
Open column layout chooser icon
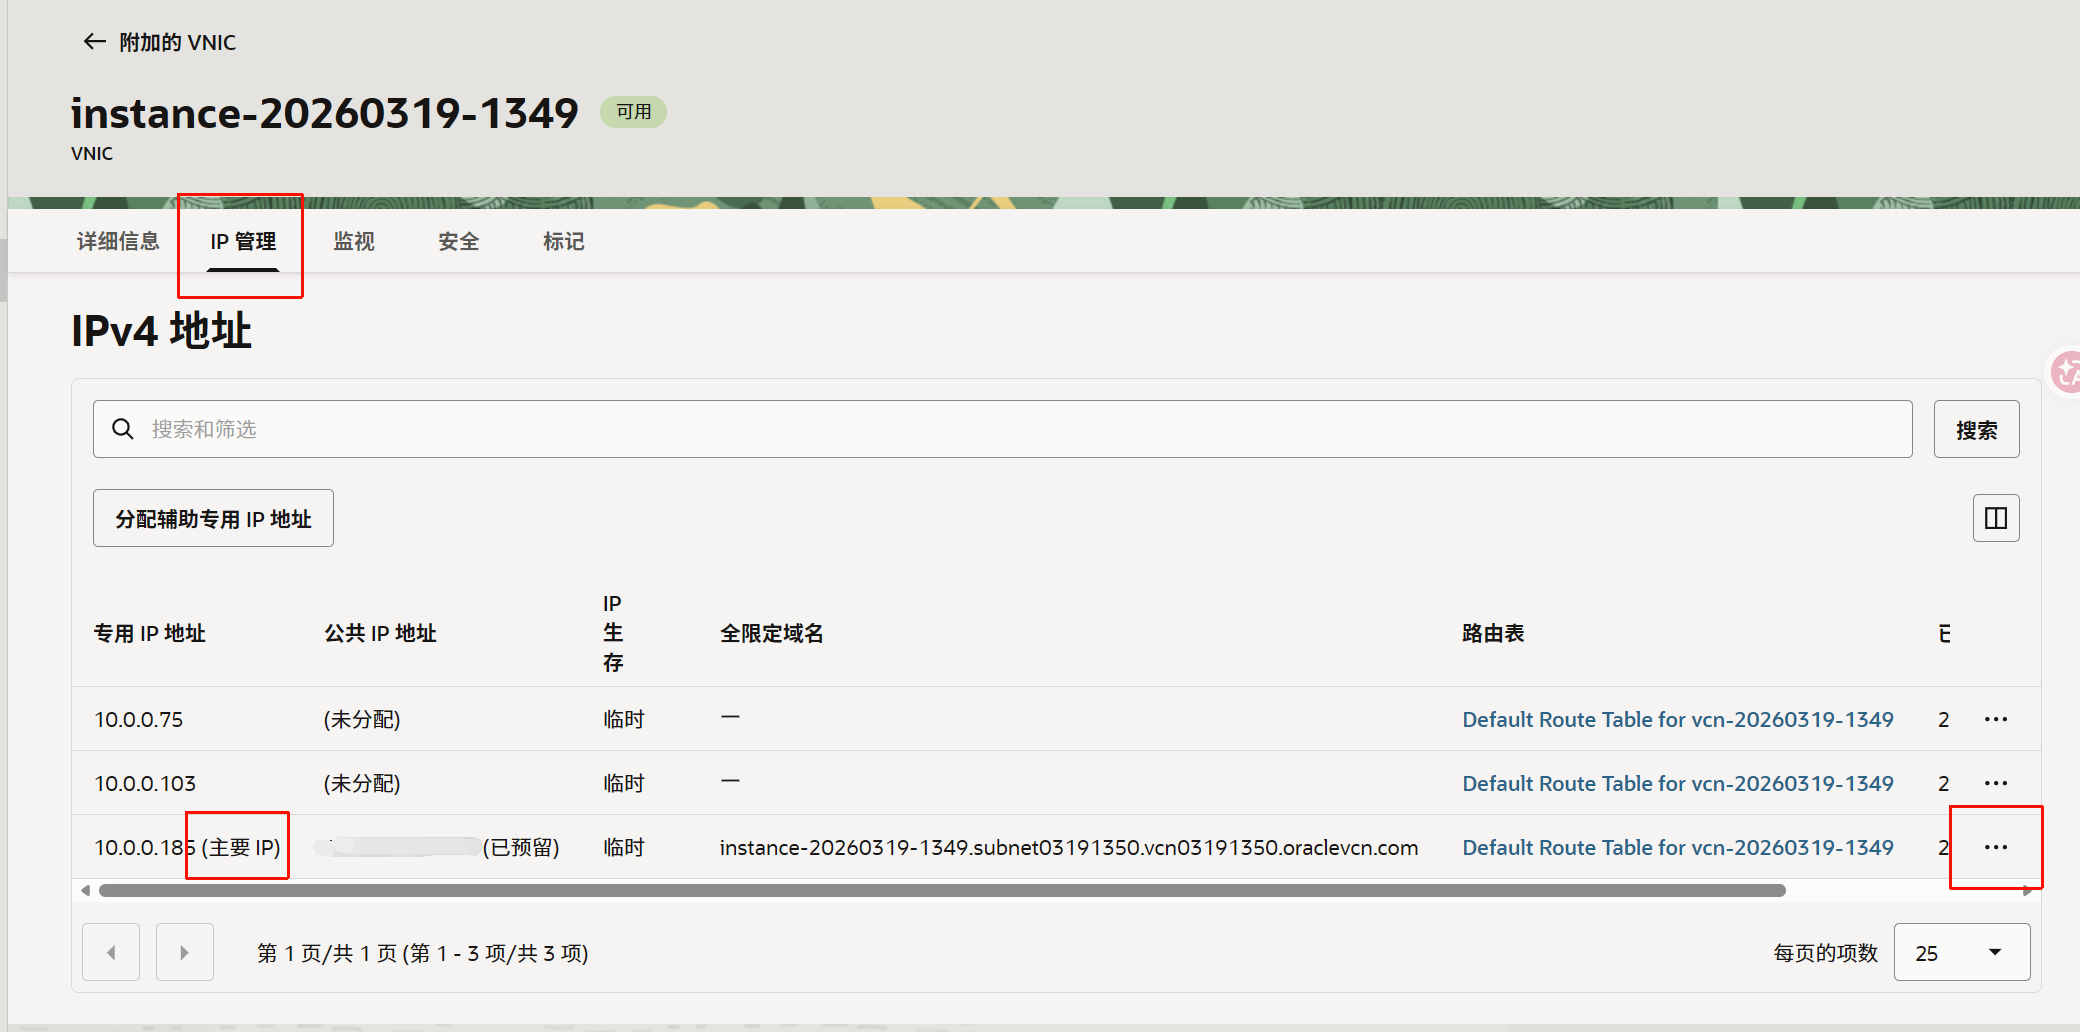click(x=1996, y=518)
